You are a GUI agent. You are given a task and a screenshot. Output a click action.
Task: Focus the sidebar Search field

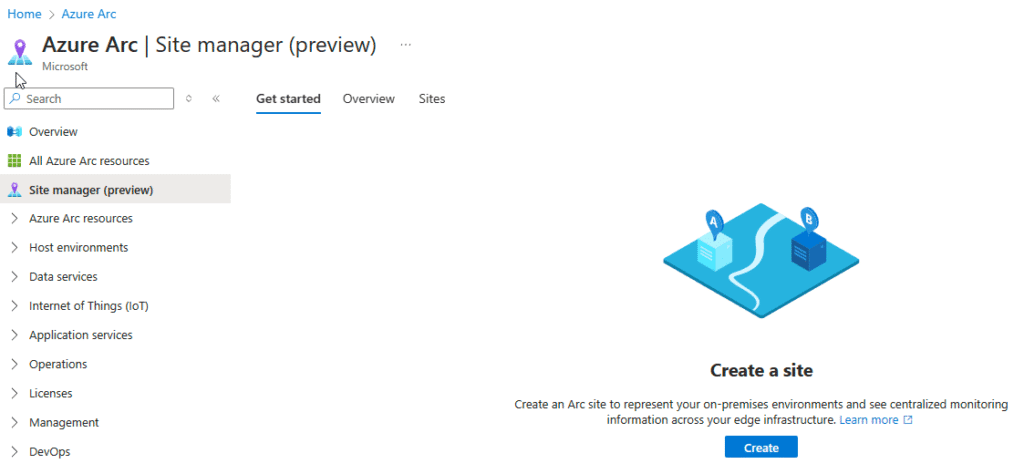click(x=89, y=99)
